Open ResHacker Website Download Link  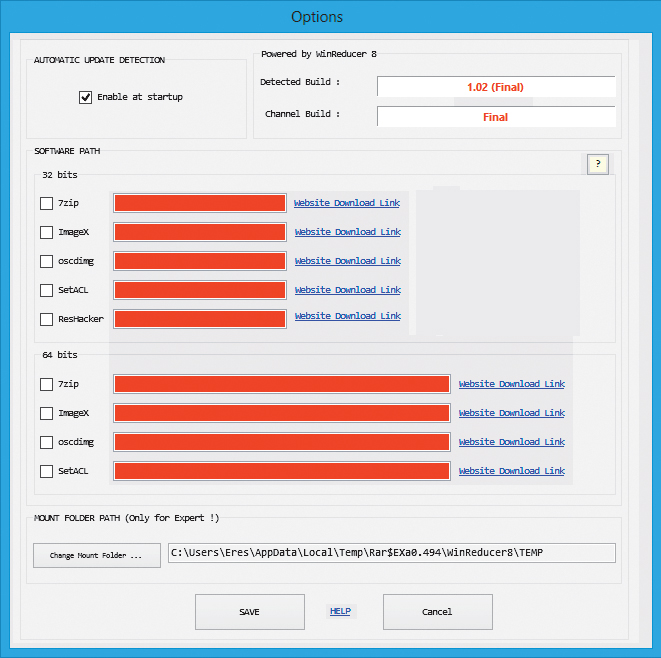pos(347,316)
